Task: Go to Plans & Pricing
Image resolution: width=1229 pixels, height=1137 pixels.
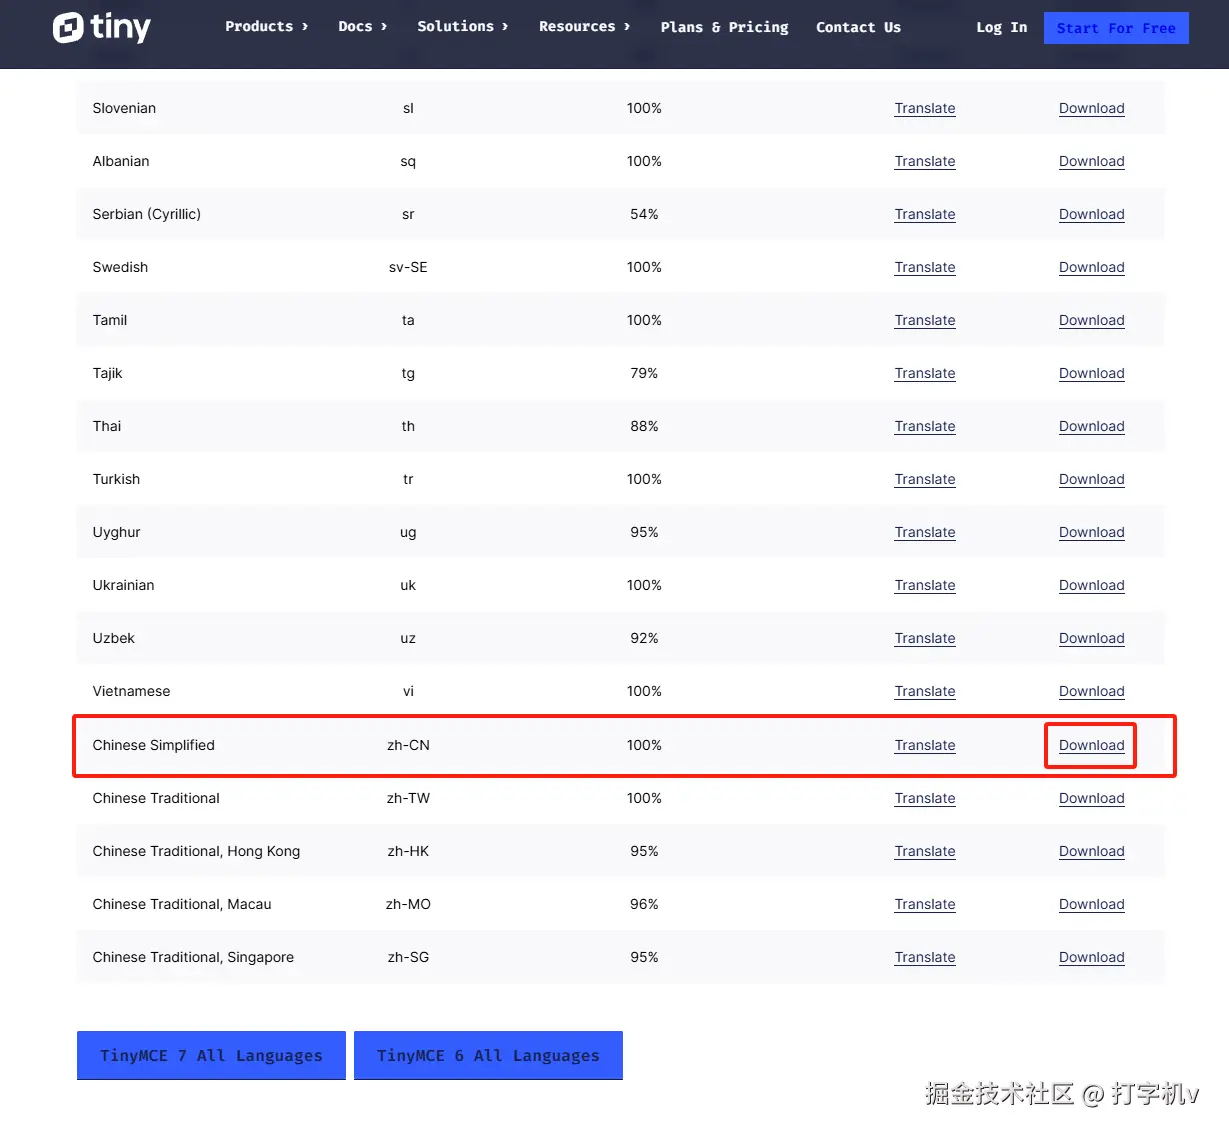Action: [724, 27]
